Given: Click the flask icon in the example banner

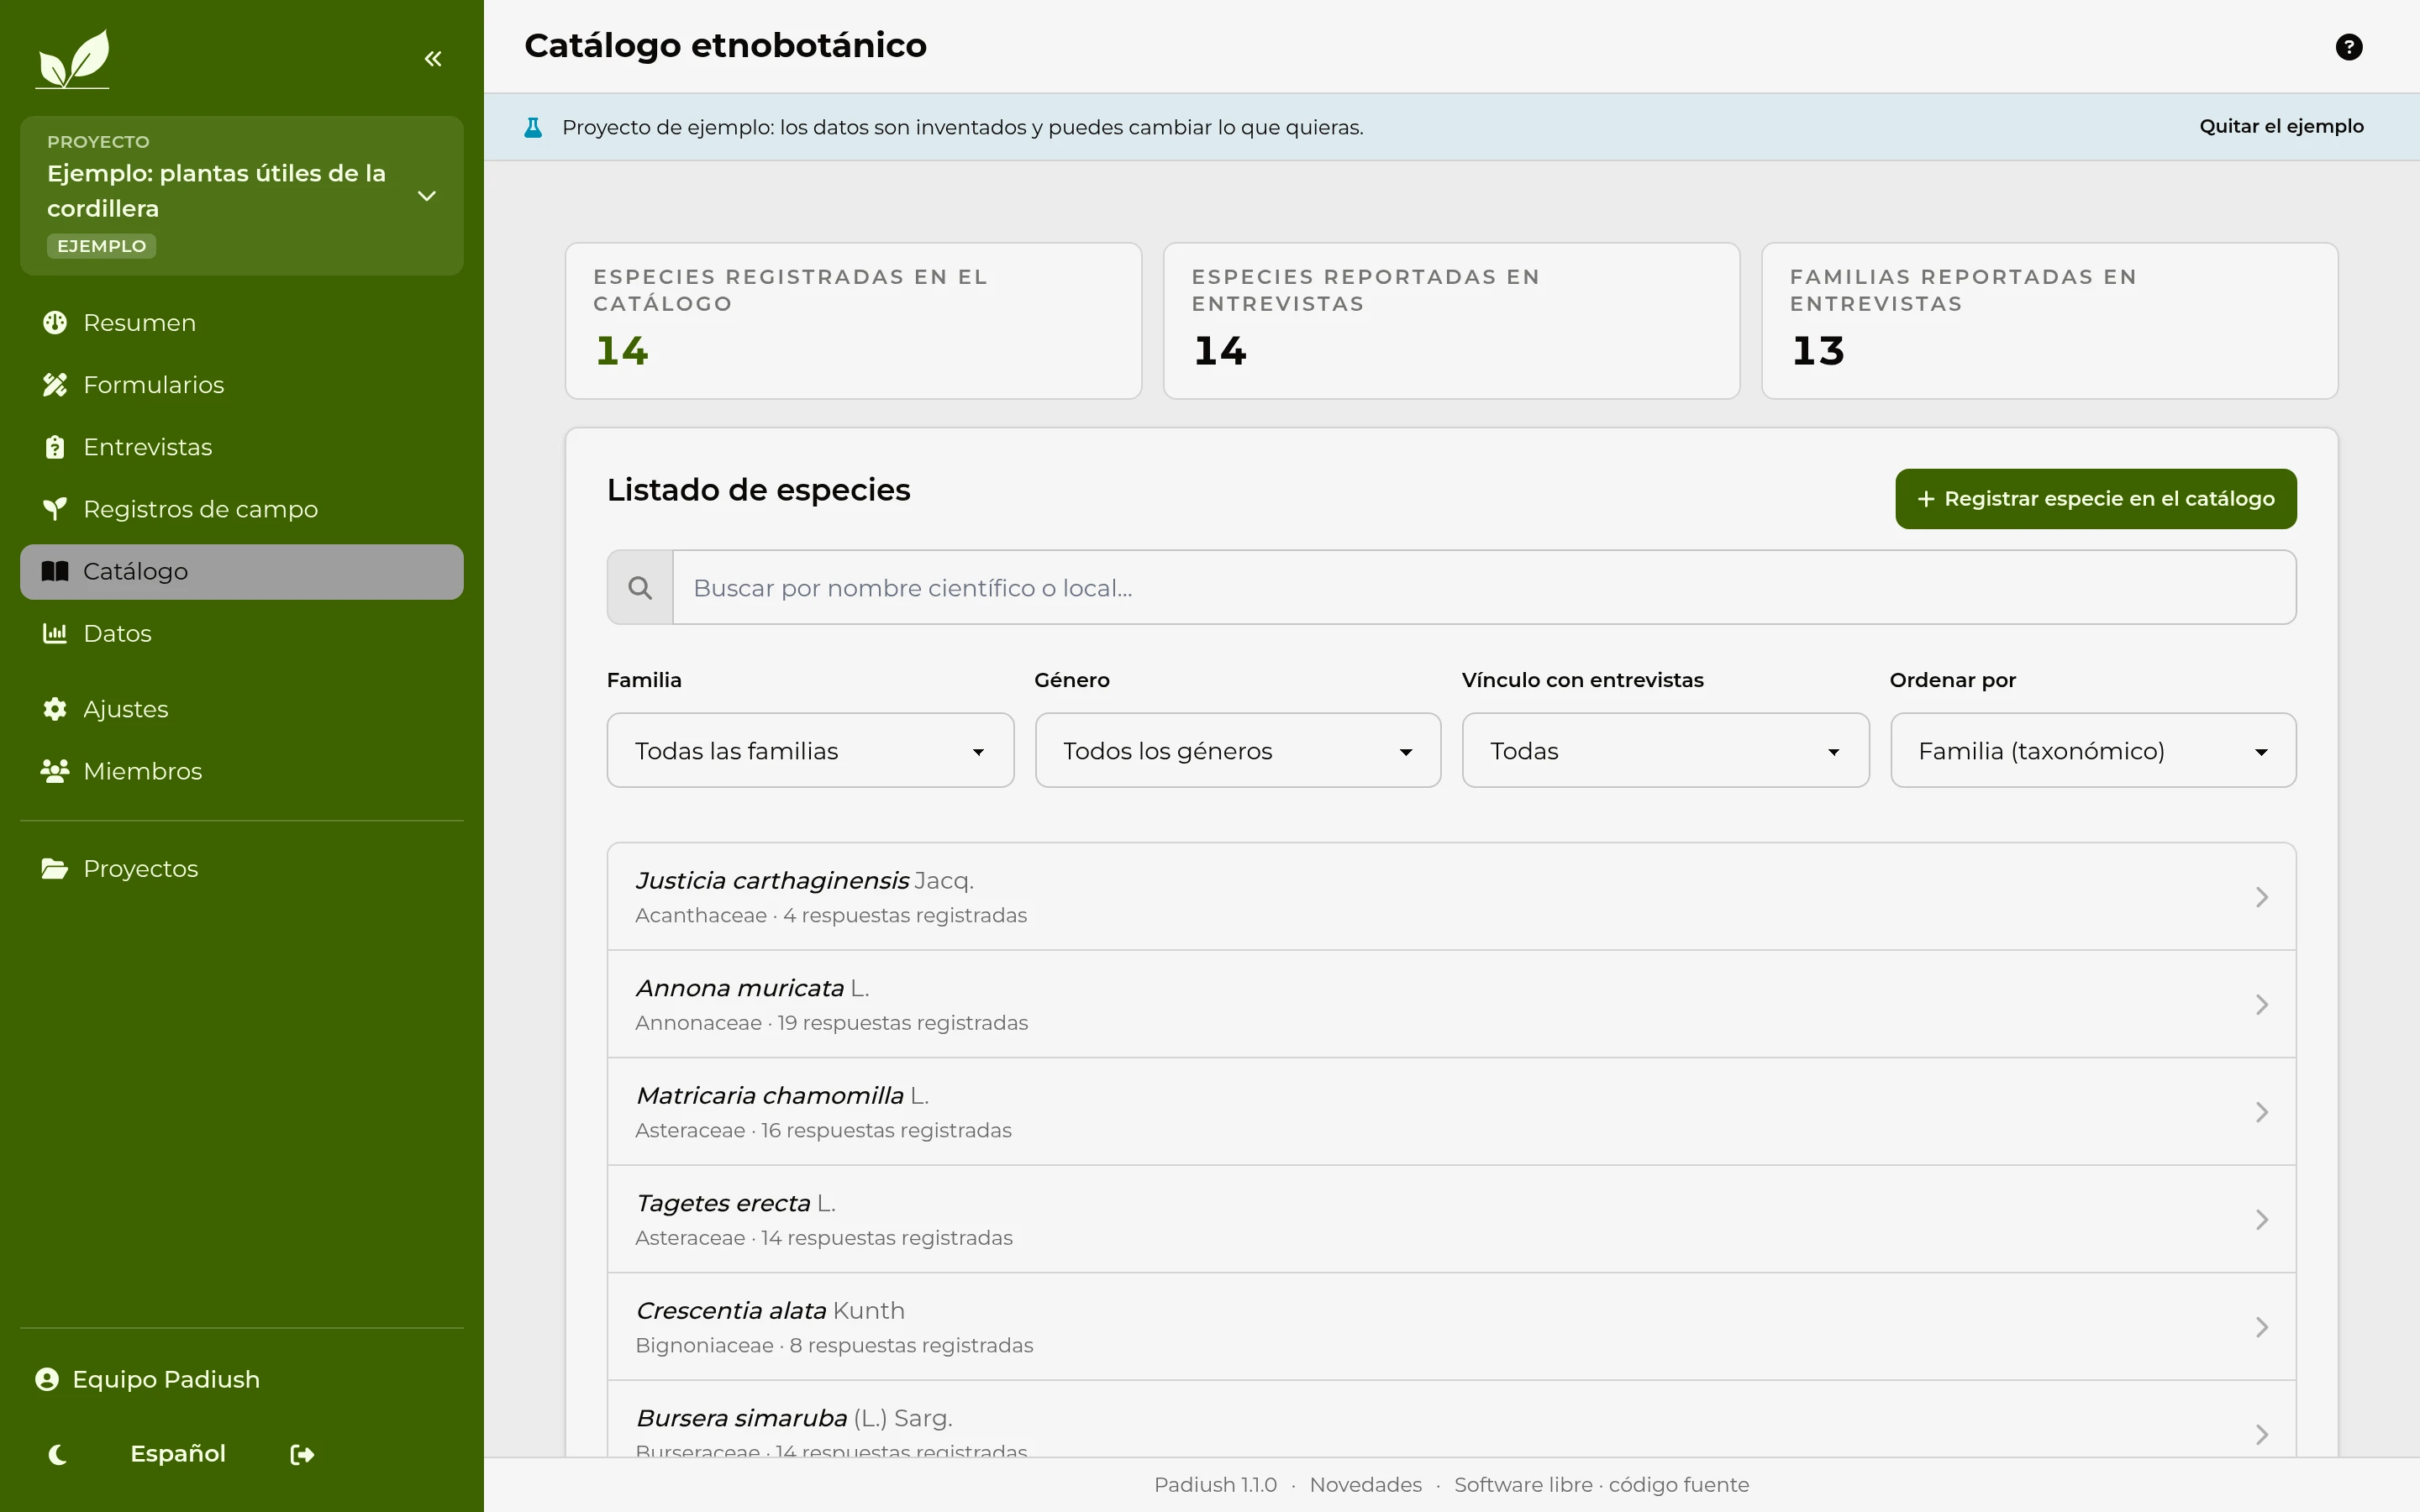Looking at the screenshot, I should click(x=533, y=127).
